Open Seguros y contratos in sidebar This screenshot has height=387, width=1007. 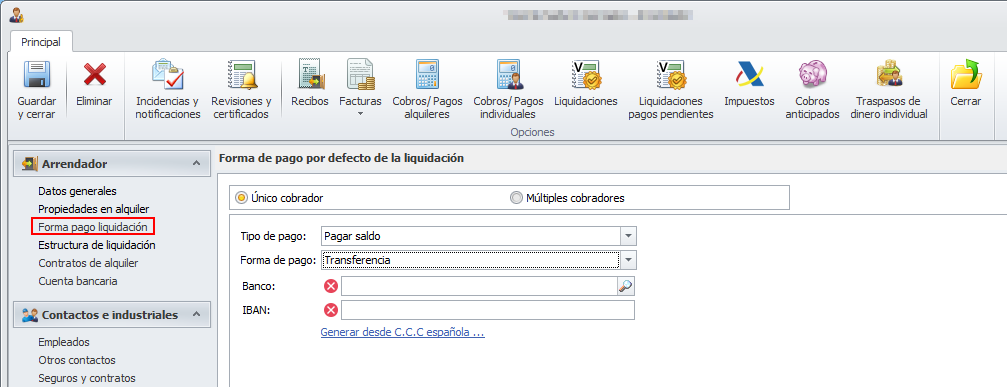[x=87, y=378]
